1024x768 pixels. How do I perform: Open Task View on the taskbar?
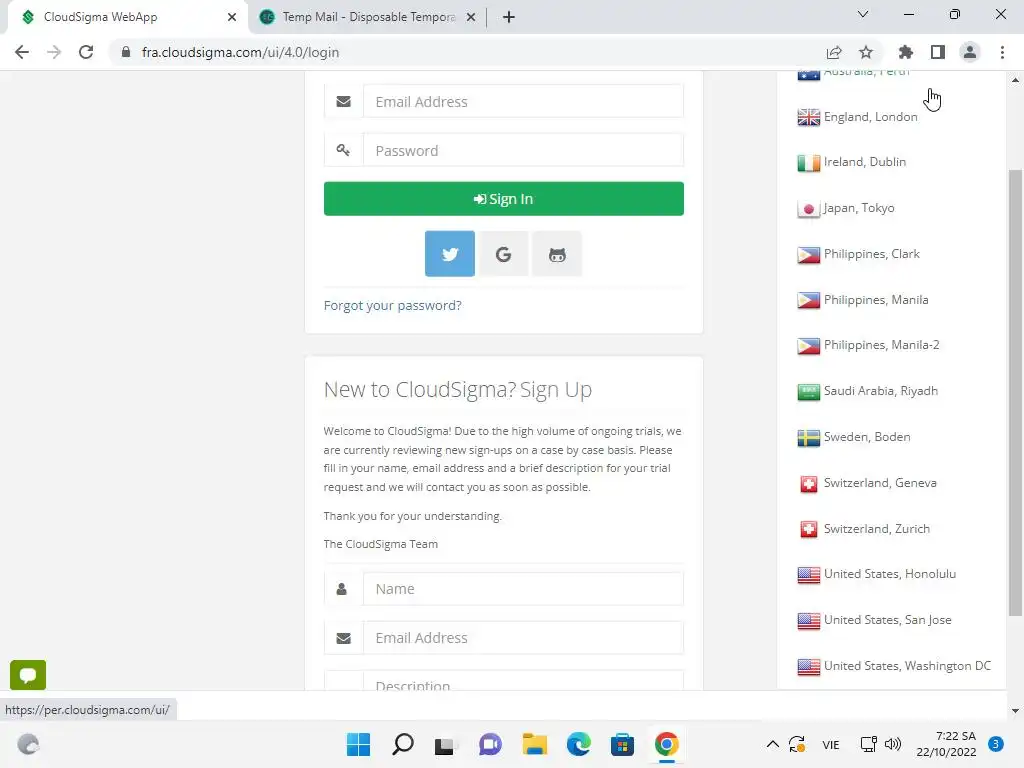[x=445, y=744]
